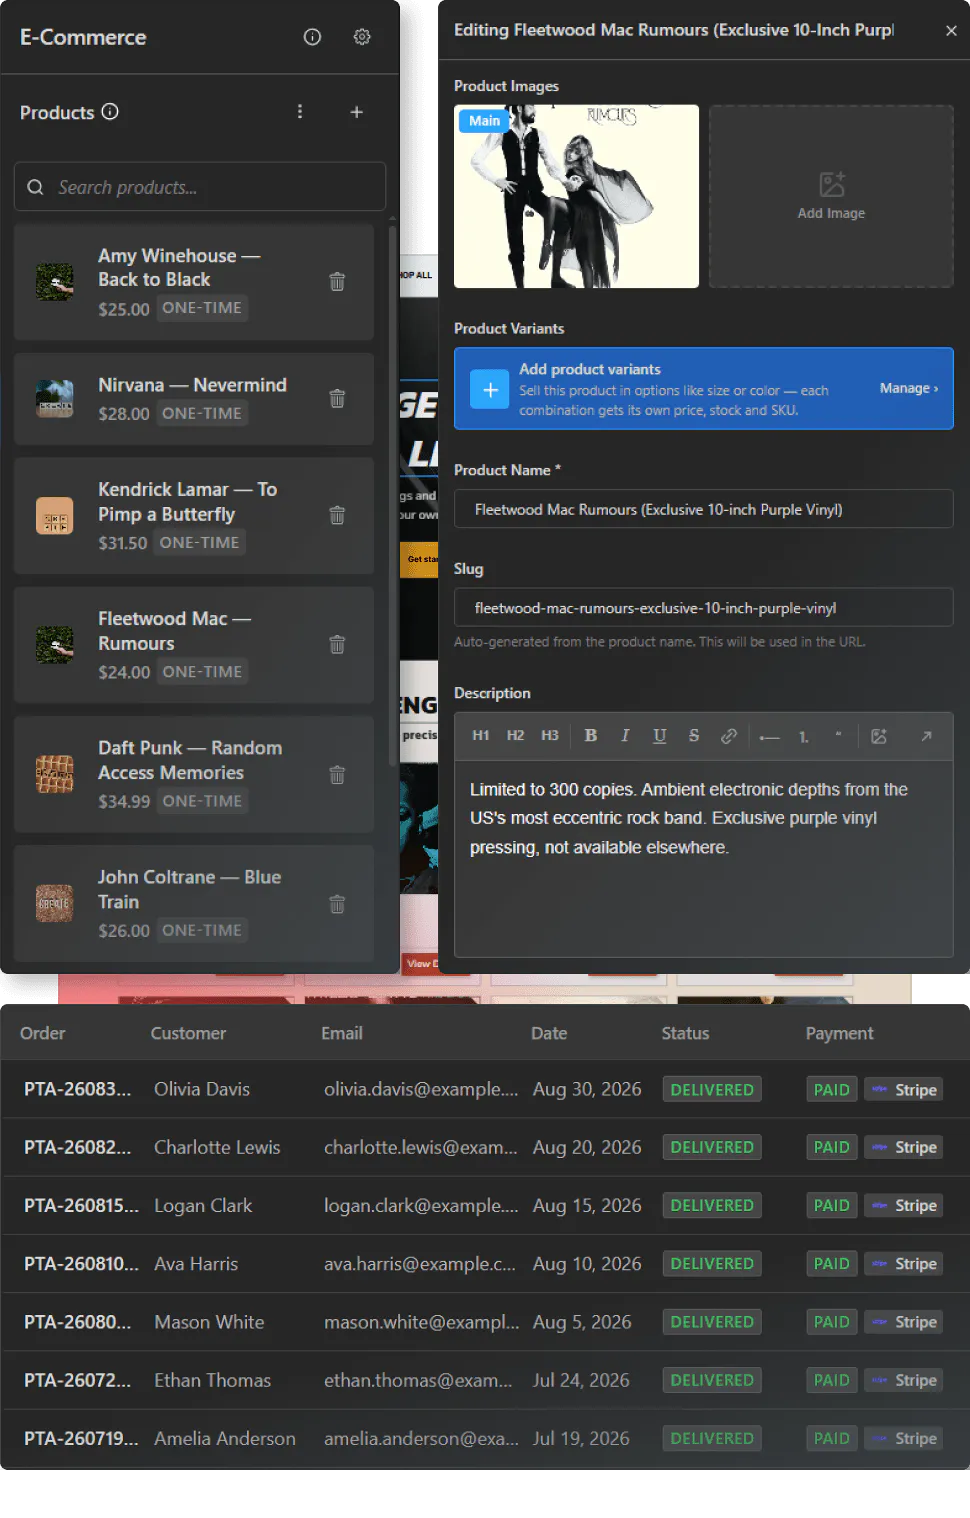Image resolution: width=970 pixels, height=1518 pixels.
Task: Select the Main Rumours product image
Action: coord(576,196)
